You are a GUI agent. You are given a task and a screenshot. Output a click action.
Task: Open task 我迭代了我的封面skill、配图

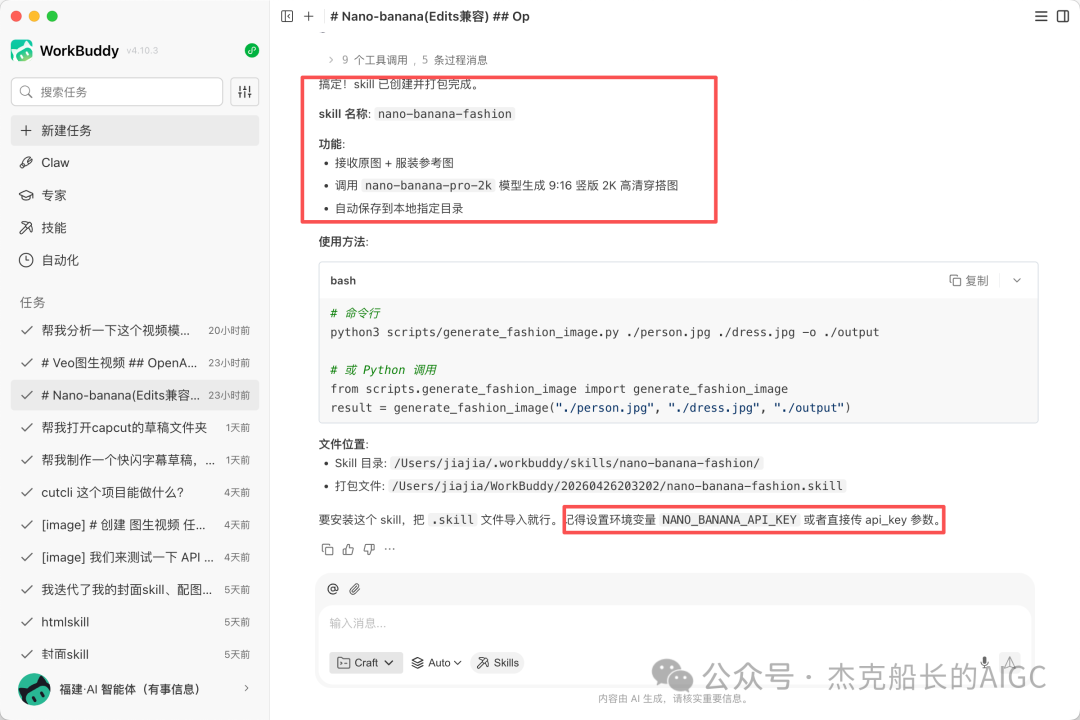tap(135, 589)
